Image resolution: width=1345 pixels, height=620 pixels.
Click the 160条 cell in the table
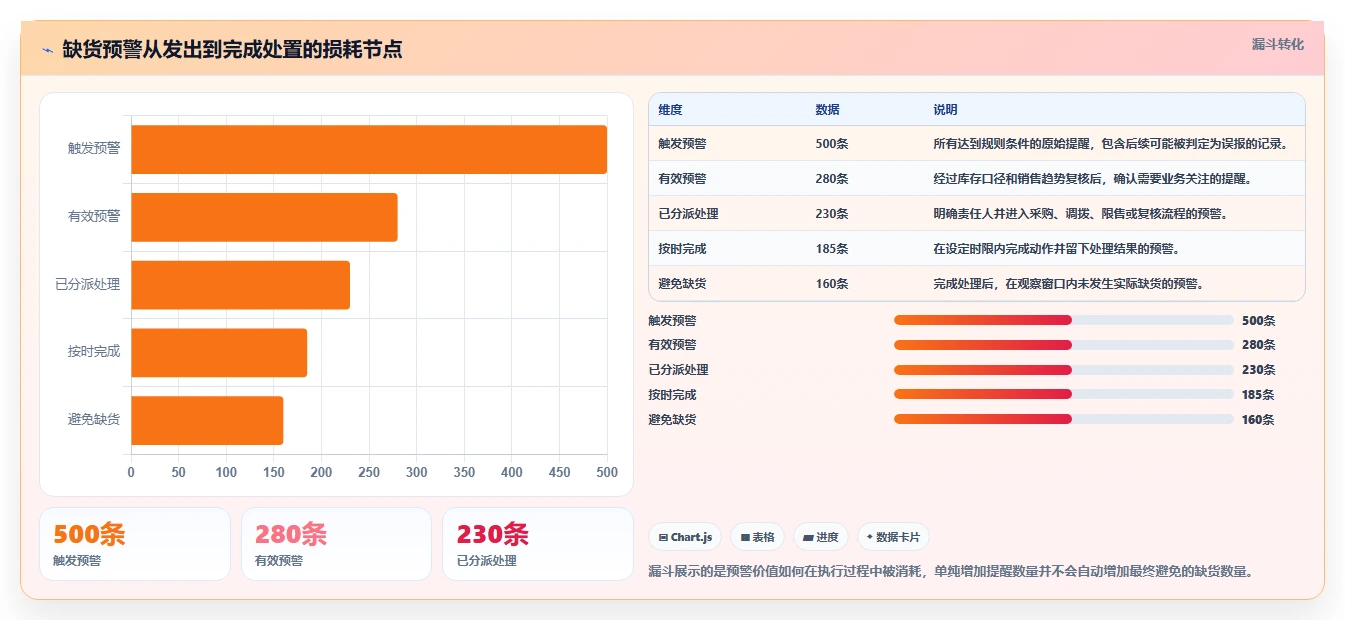click(x=832, y=284)
